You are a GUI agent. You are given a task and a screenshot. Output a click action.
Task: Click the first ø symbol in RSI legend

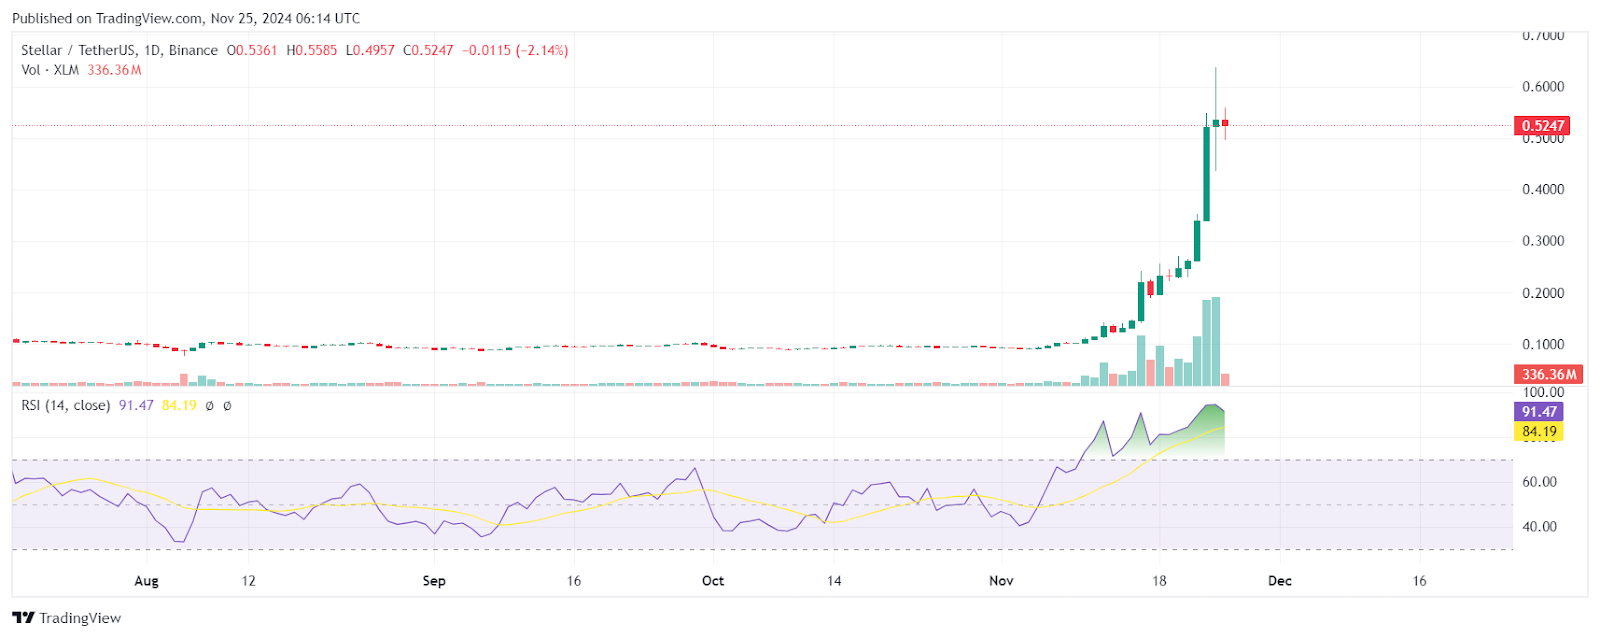point(209,406)
